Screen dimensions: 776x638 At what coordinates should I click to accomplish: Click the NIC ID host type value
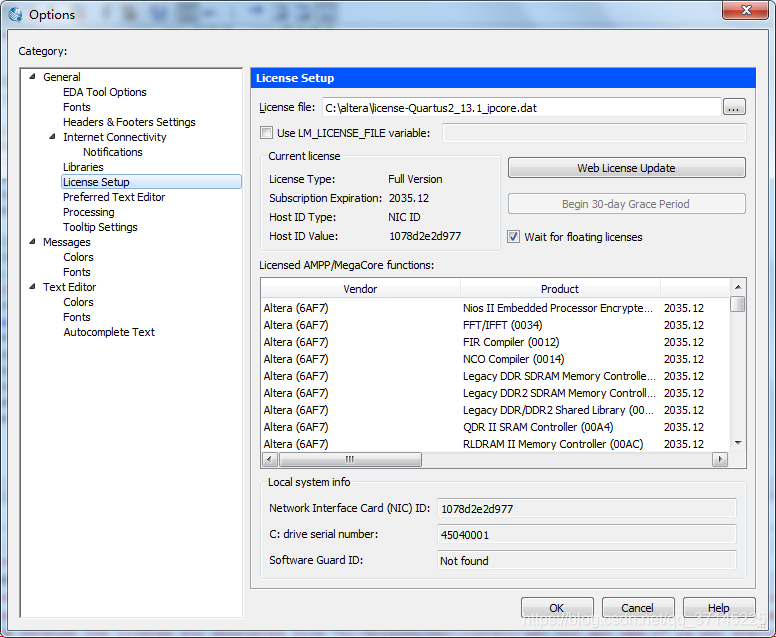point(404,217)
